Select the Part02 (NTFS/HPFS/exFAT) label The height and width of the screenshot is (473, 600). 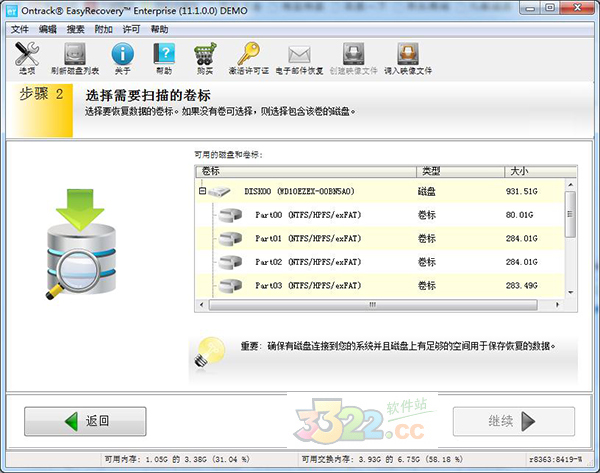click(x=308, y=262)
